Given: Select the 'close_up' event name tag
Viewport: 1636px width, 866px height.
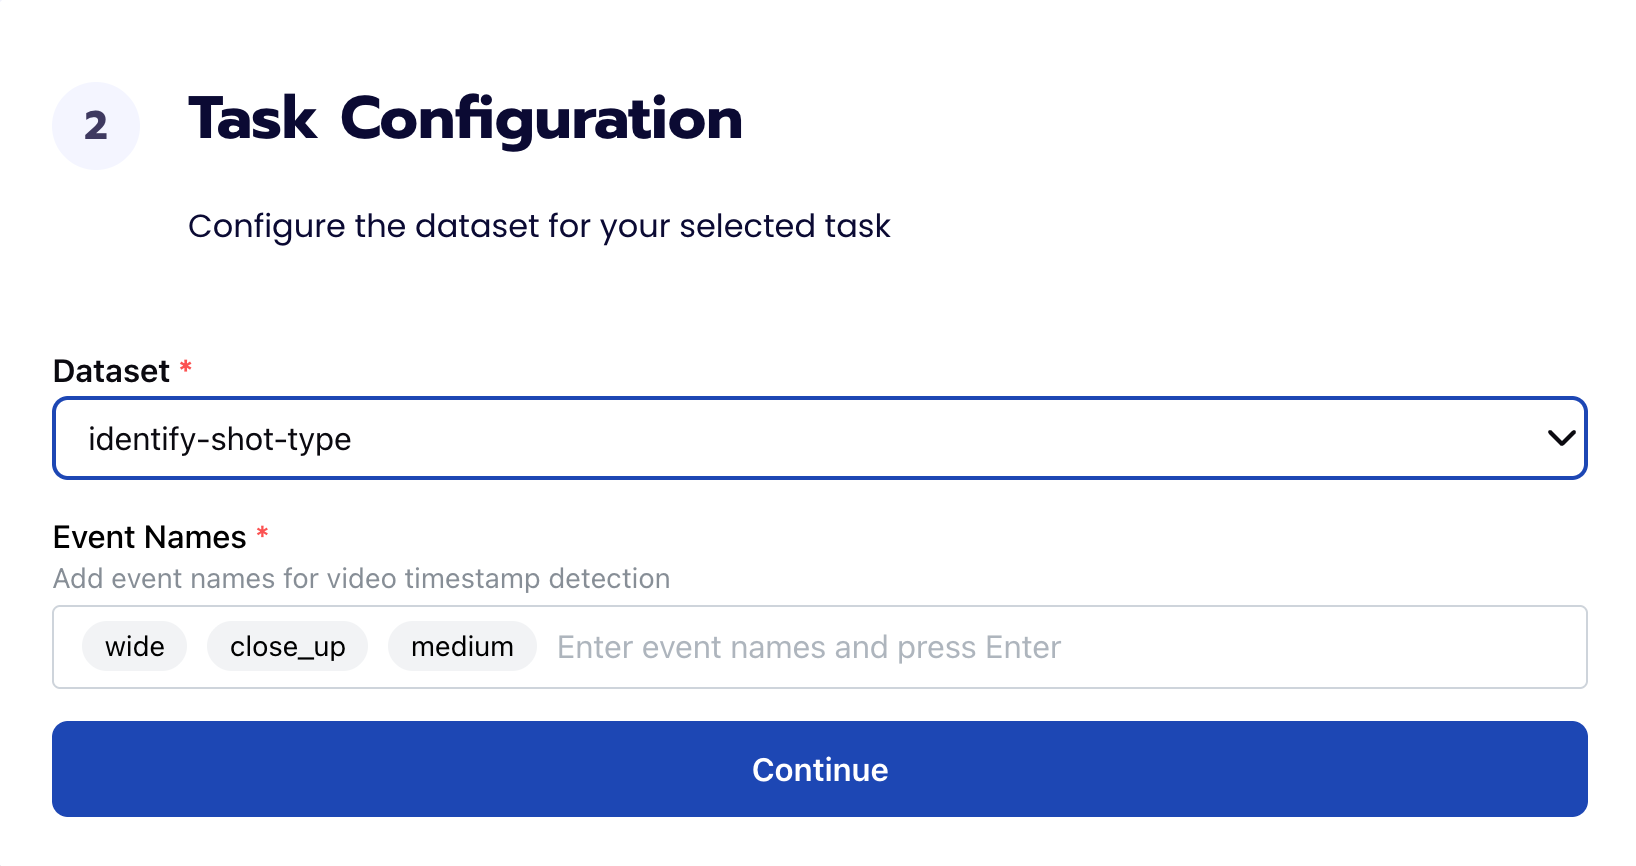Looking at the screenshot, I should click(x=287, y=647).
